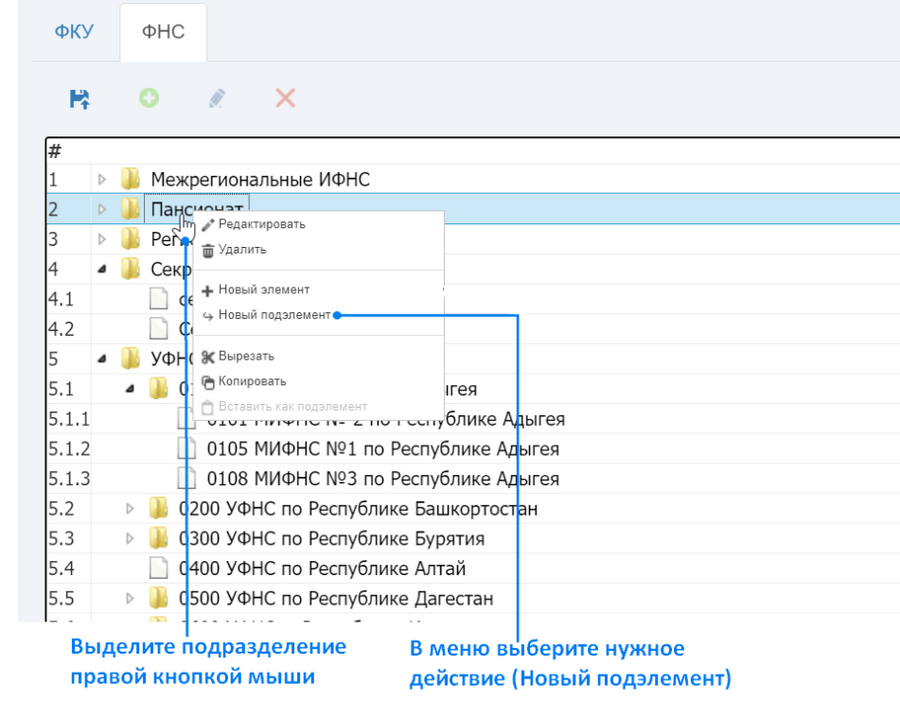Screen dimensions: 900x701
Task: Click the folder icon in row 4
Action: coord(131,269)
